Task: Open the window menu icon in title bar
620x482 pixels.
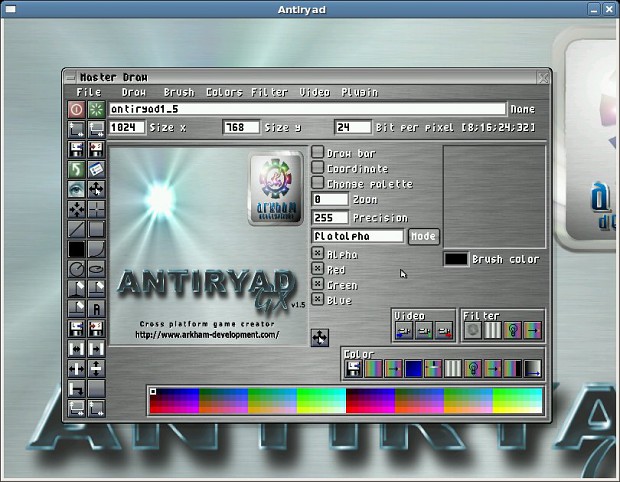Action: coord(10,9)
